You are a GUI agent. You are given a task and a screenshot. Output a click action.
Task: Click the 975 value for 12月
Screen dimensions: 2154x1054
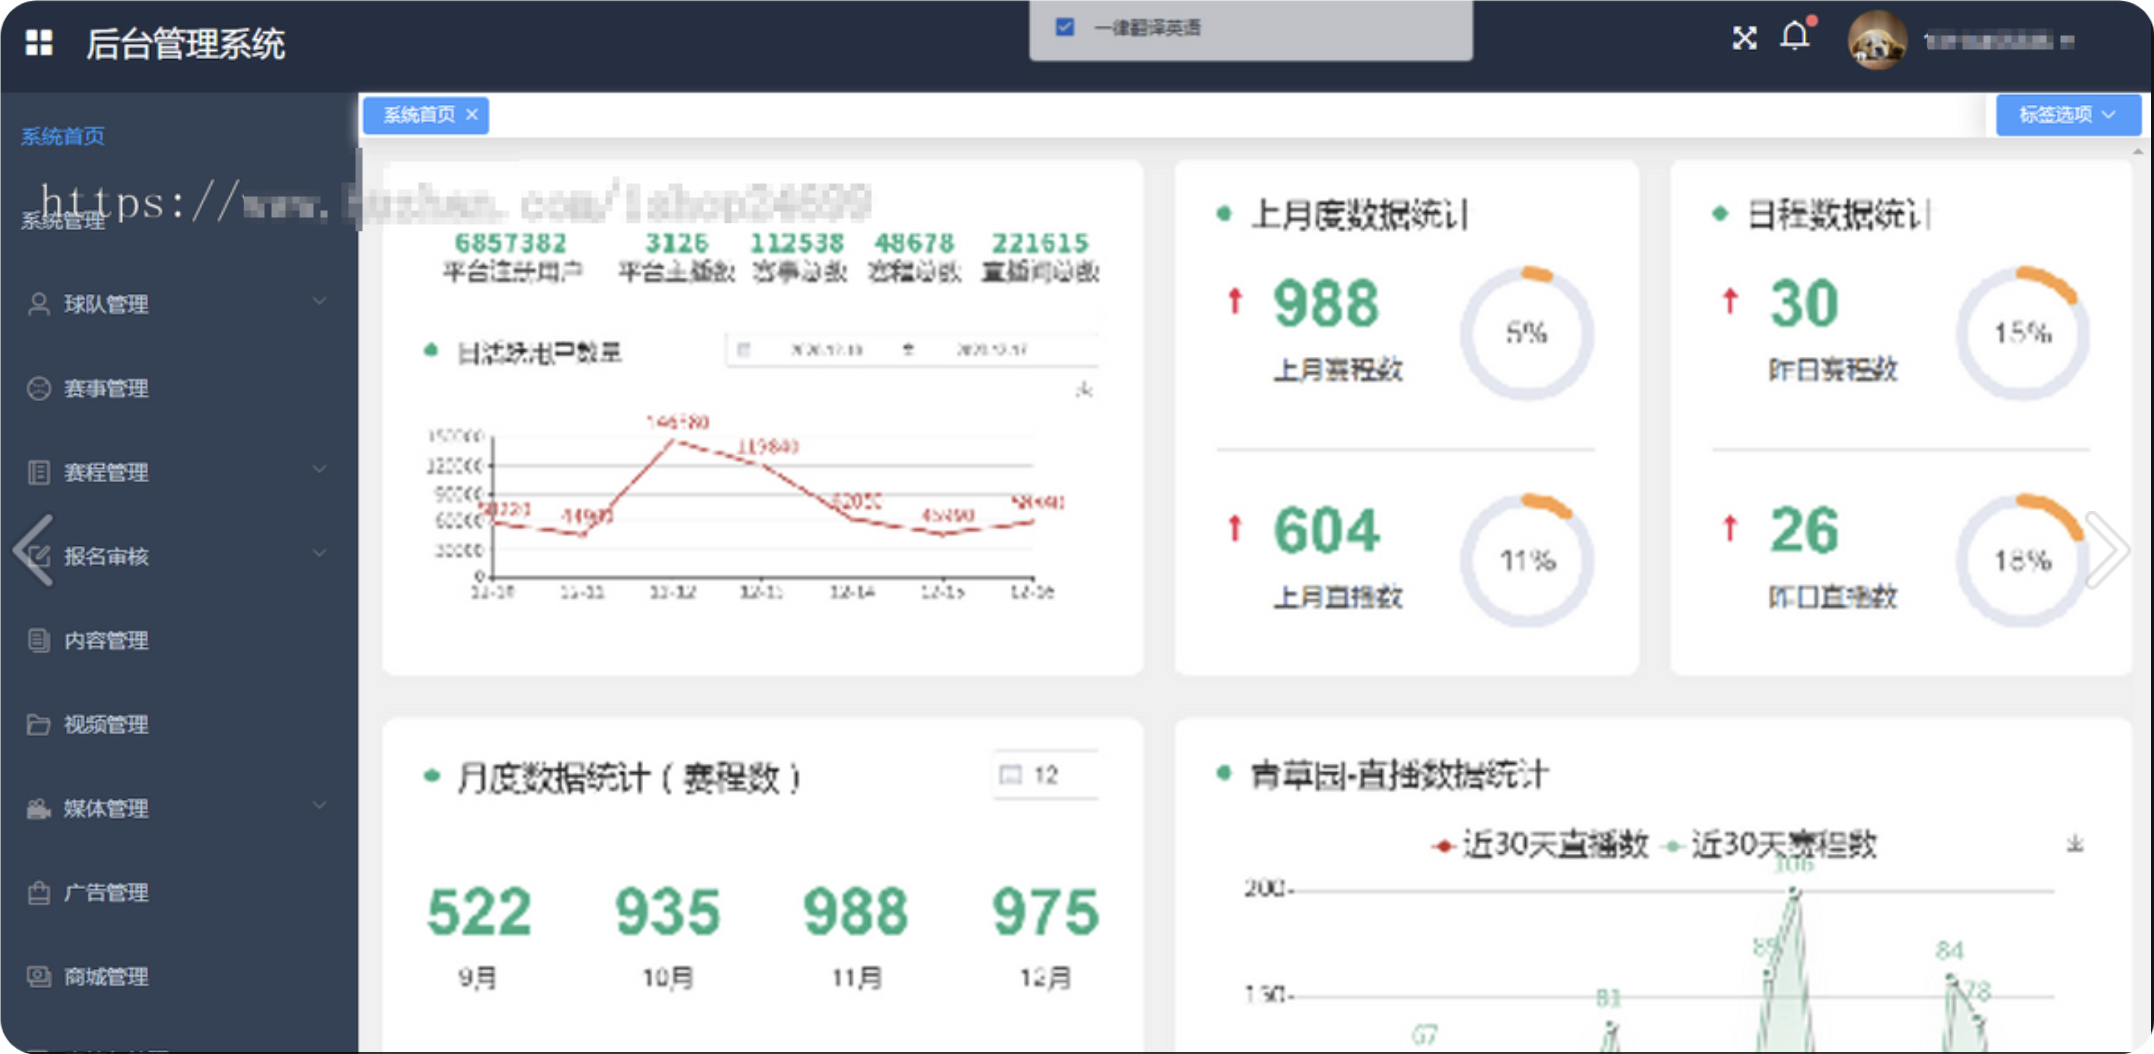(x=1045, y=912)
